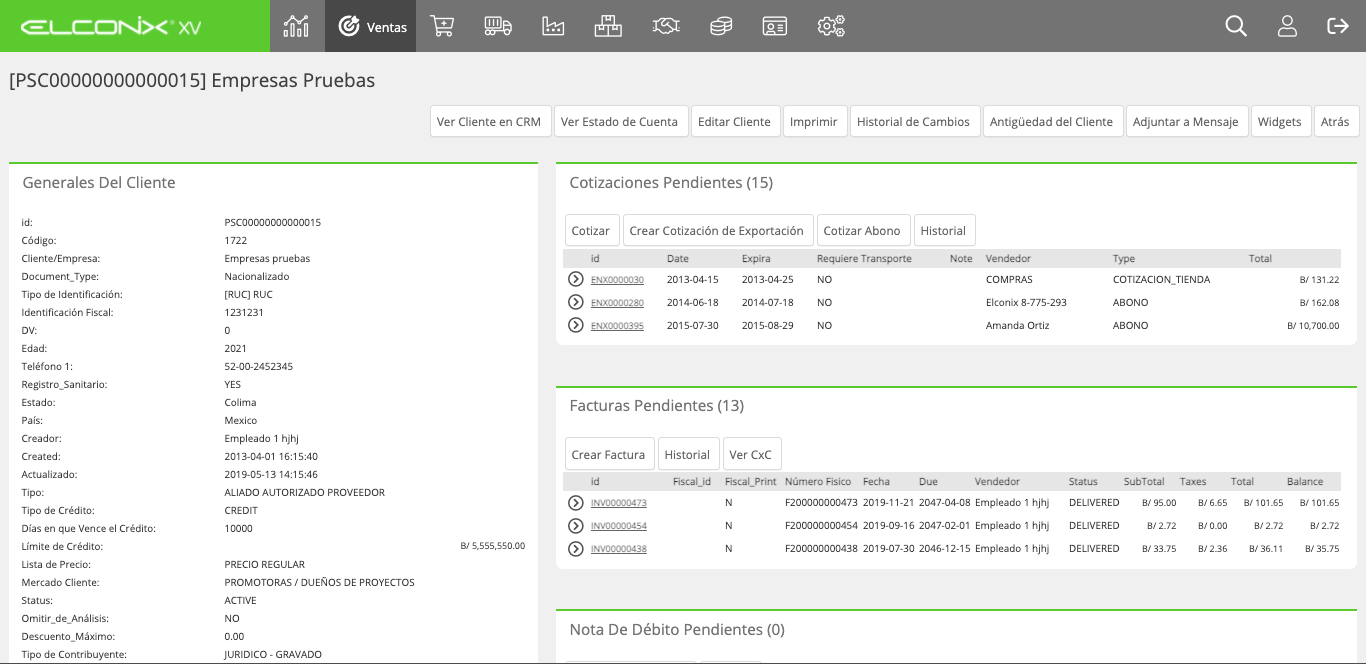Click the Cotizar button

(591, 230)
